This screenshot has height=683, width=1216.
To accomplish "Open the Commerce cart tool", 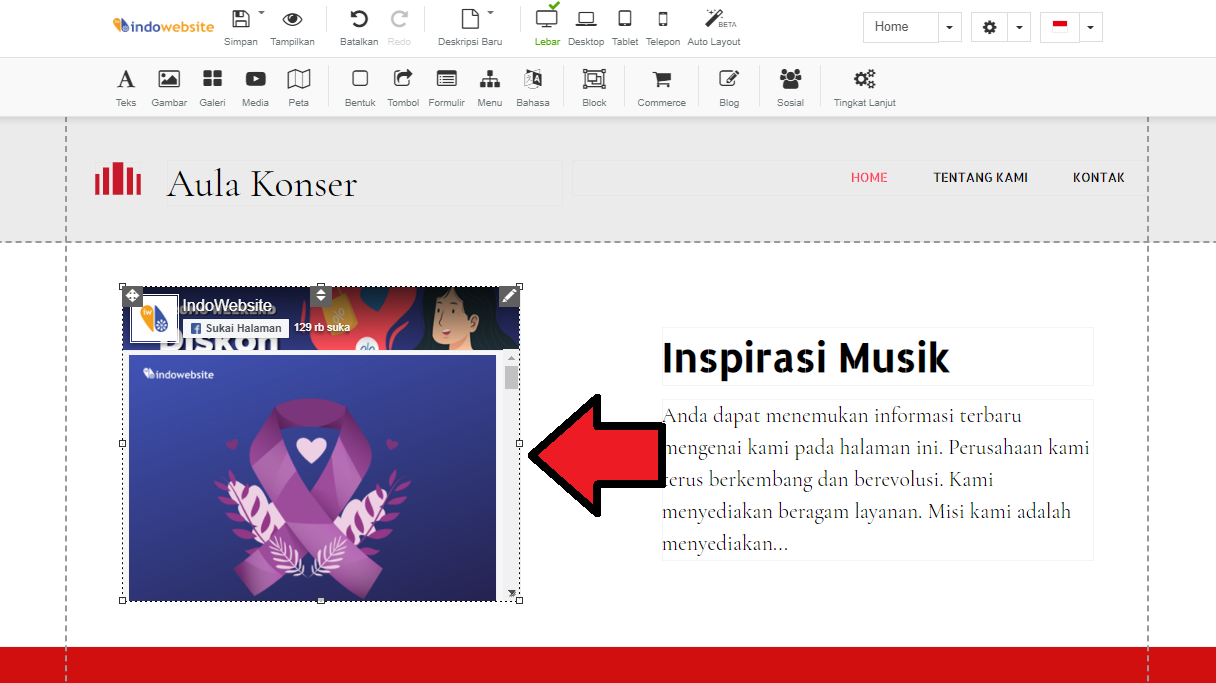I will (661, 86).
